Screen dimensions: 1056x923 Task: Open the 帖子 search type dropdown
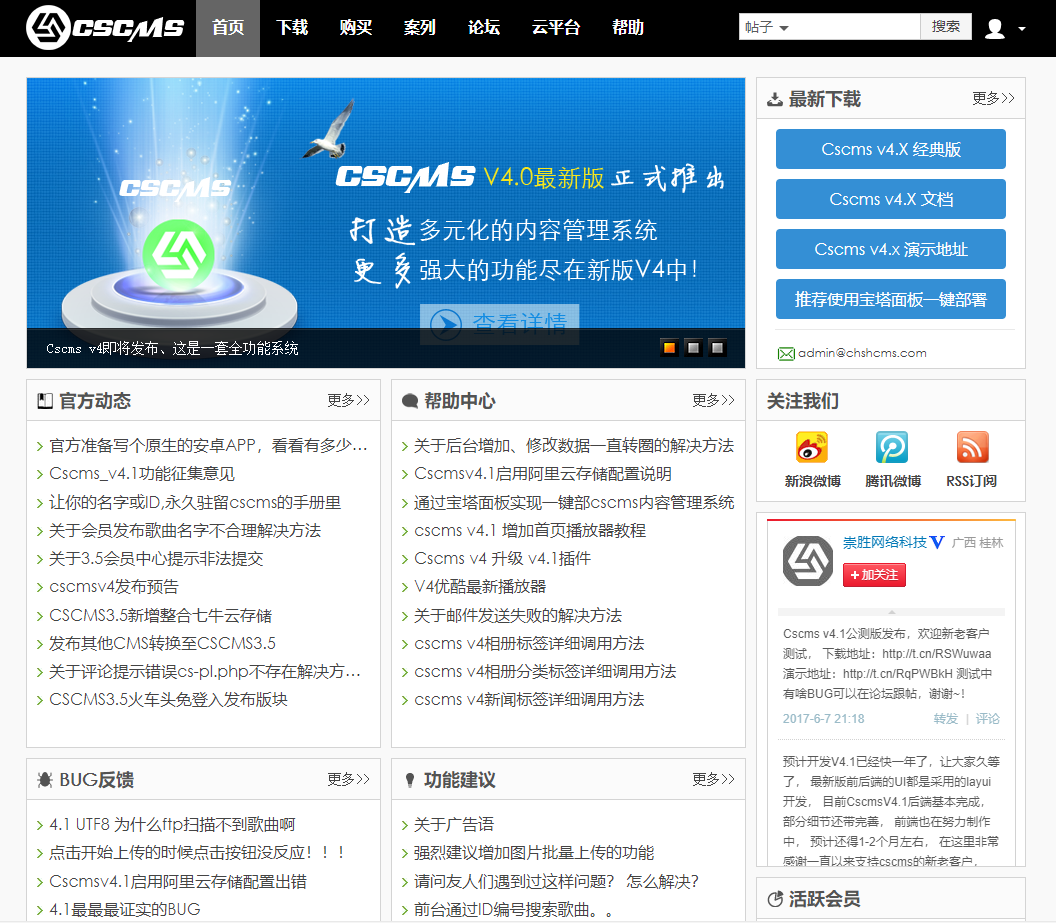(x=766, y=27)
